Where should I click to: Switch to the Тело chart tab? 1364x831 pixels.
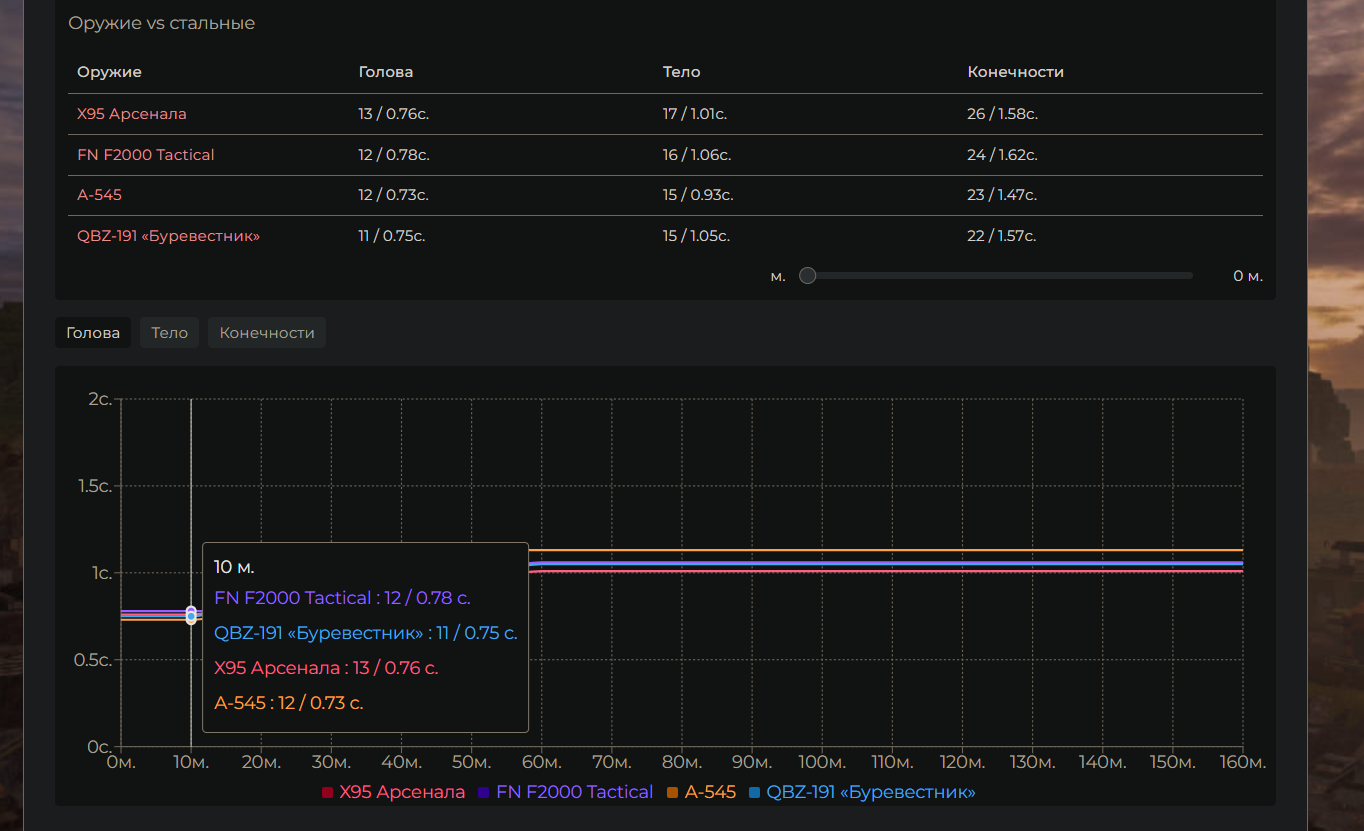[x=170, y=333]
